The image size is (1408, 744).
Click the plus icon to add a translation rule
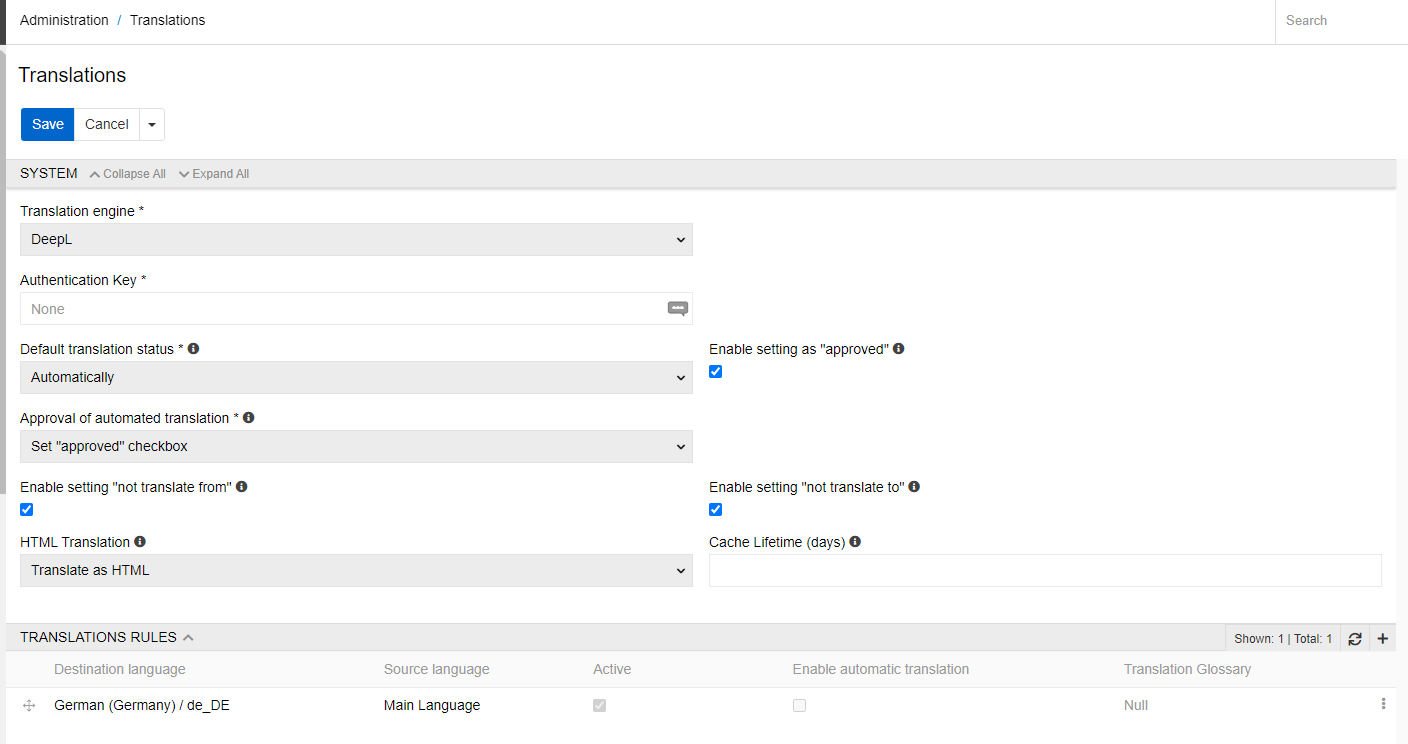(x=1383, y=638)
